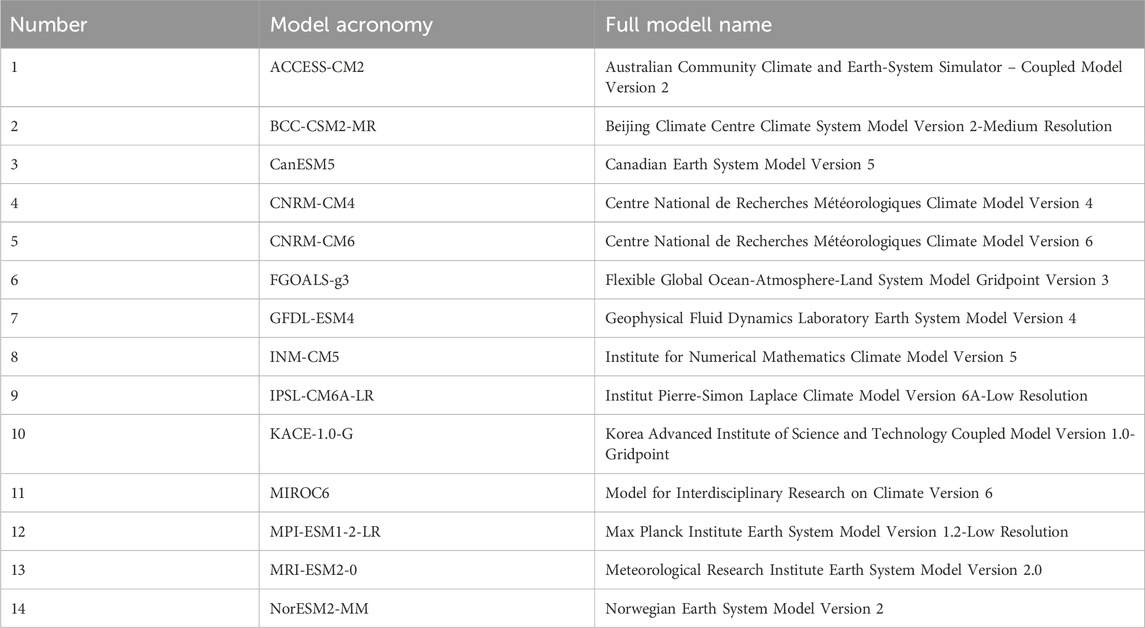The height and width of the screenshot is (628, 1145).
Task: Select the MPI-ESM1-2-LR acronym cell
Action: point(325,532)
